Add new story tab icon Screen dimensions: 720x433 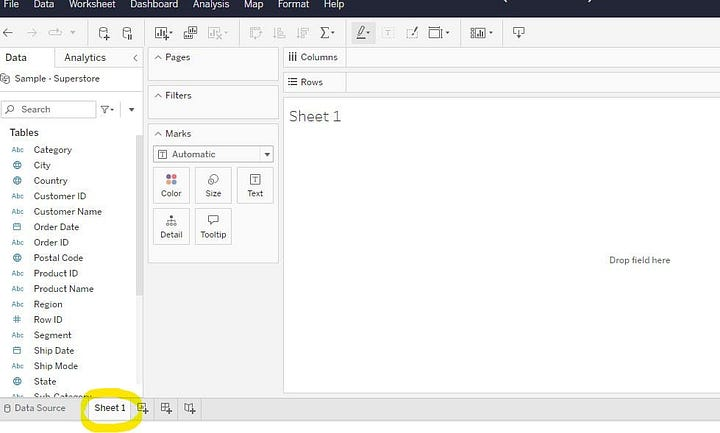[190, 408]
